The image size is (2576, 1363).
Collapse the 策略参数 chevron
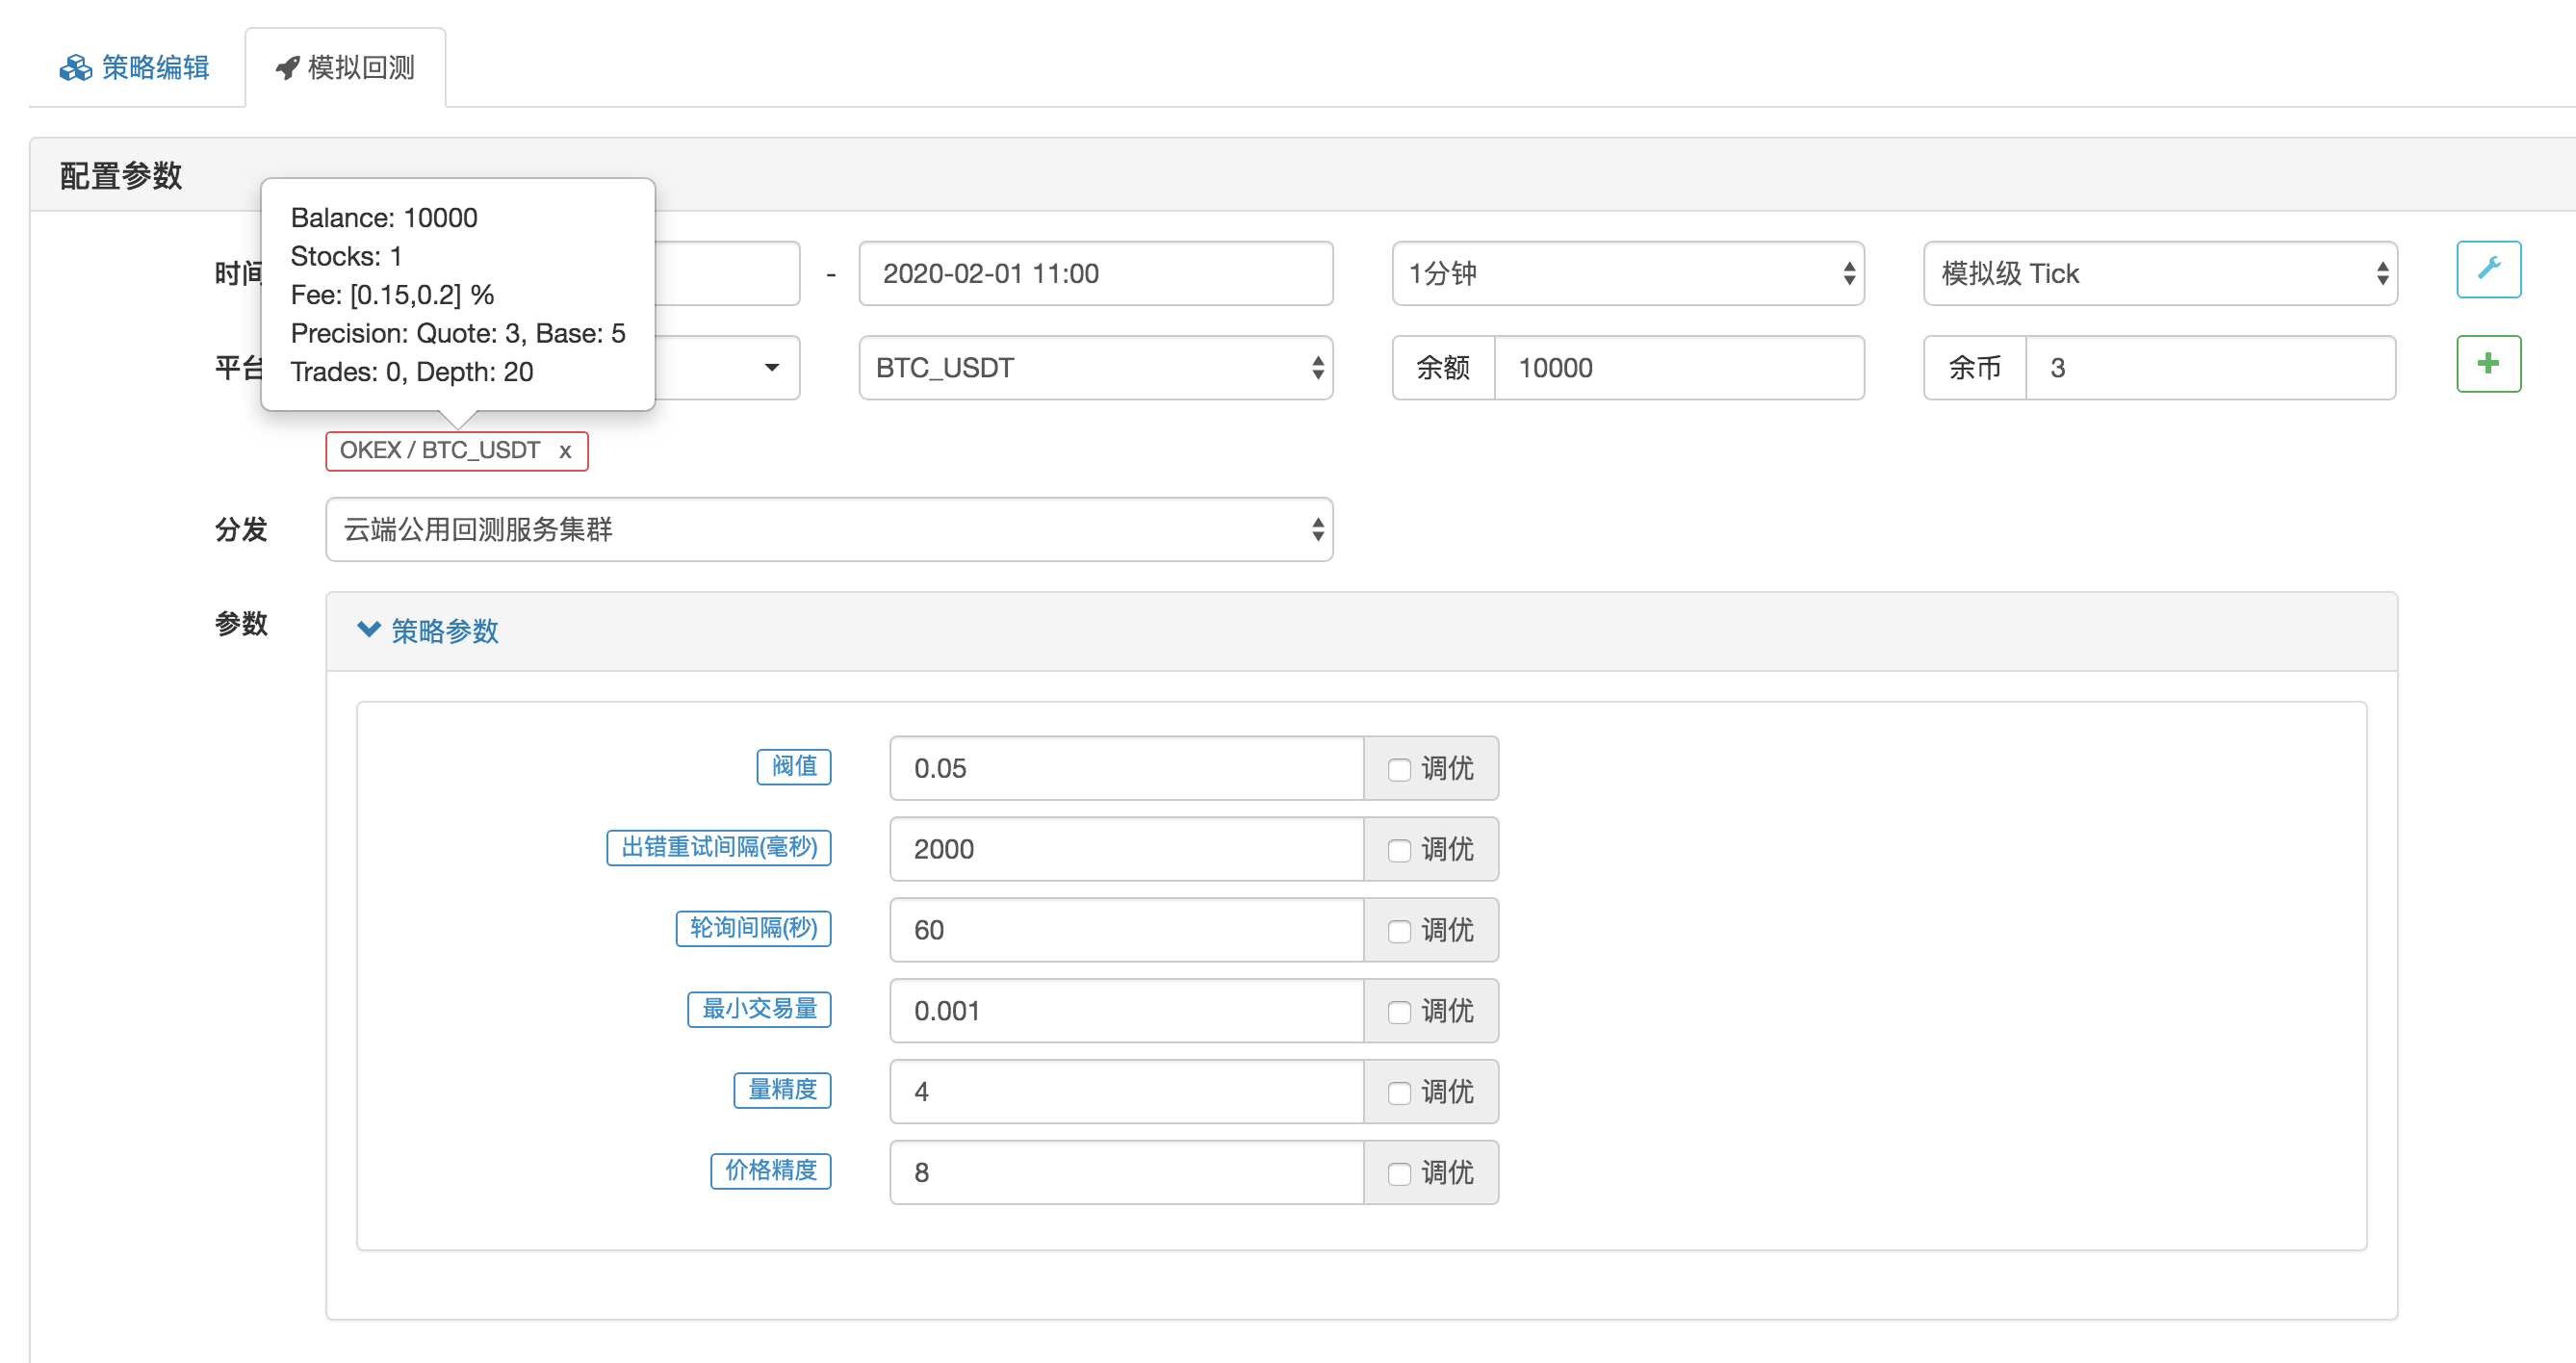(369, 630)
